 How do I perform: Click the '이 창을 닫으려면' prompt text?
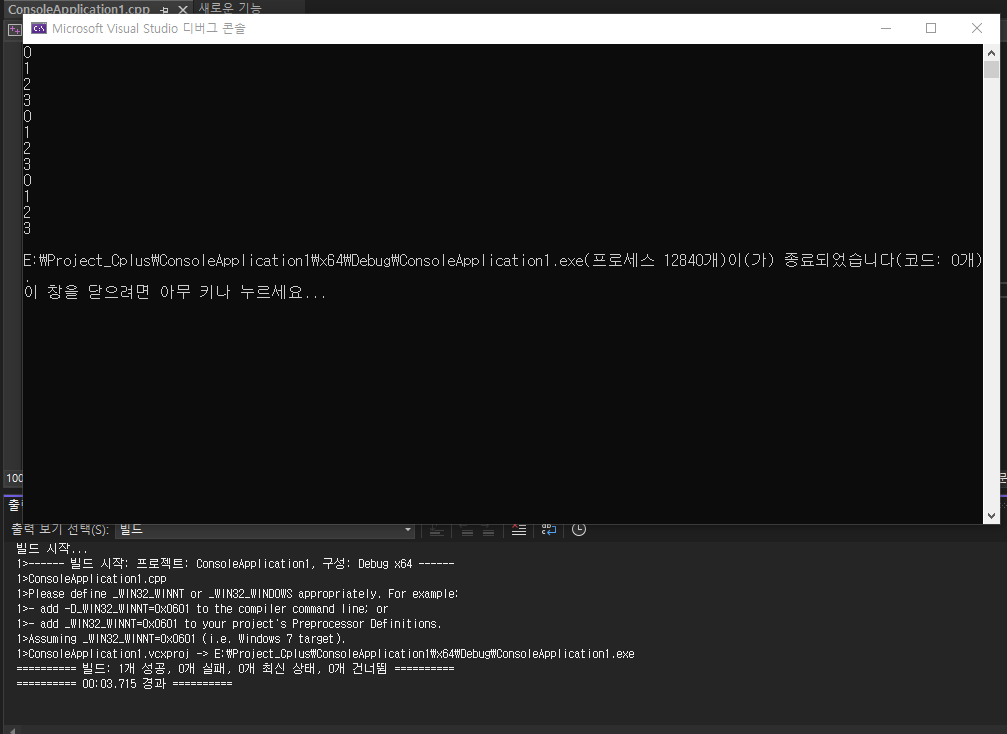click(x=175, y=292)
